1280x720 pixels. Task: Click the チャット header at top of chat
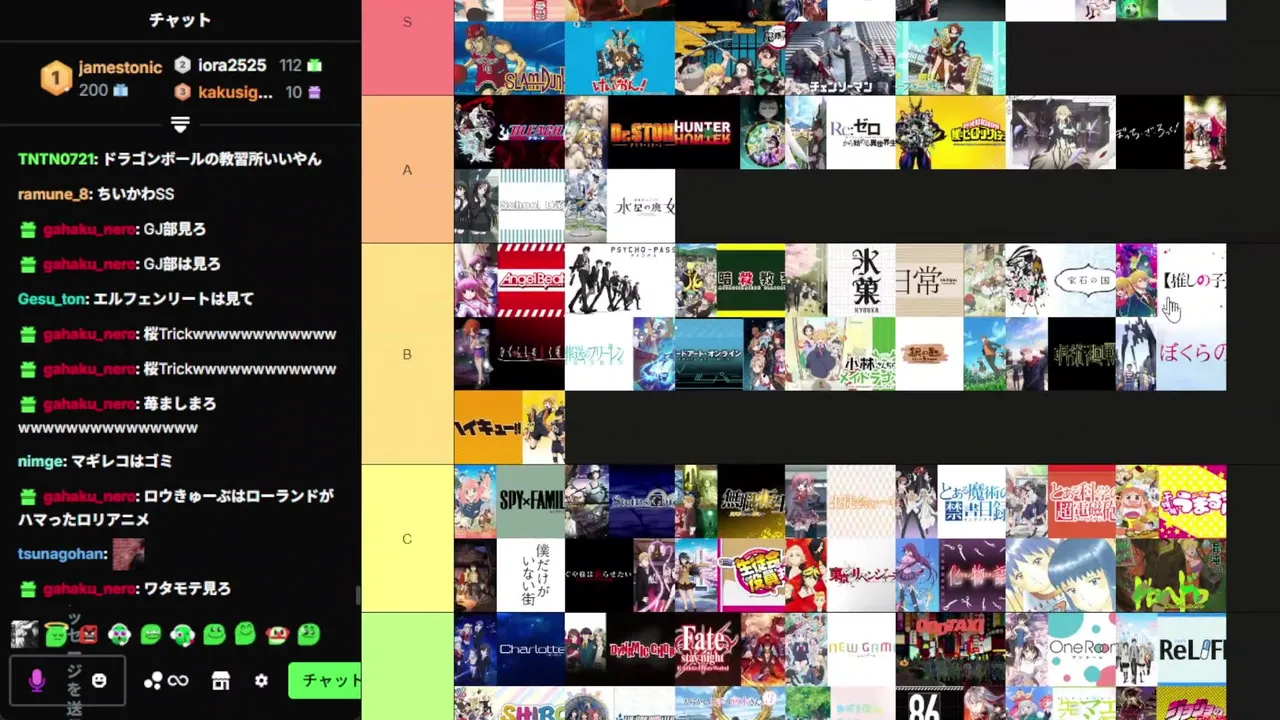click(180, 20)
